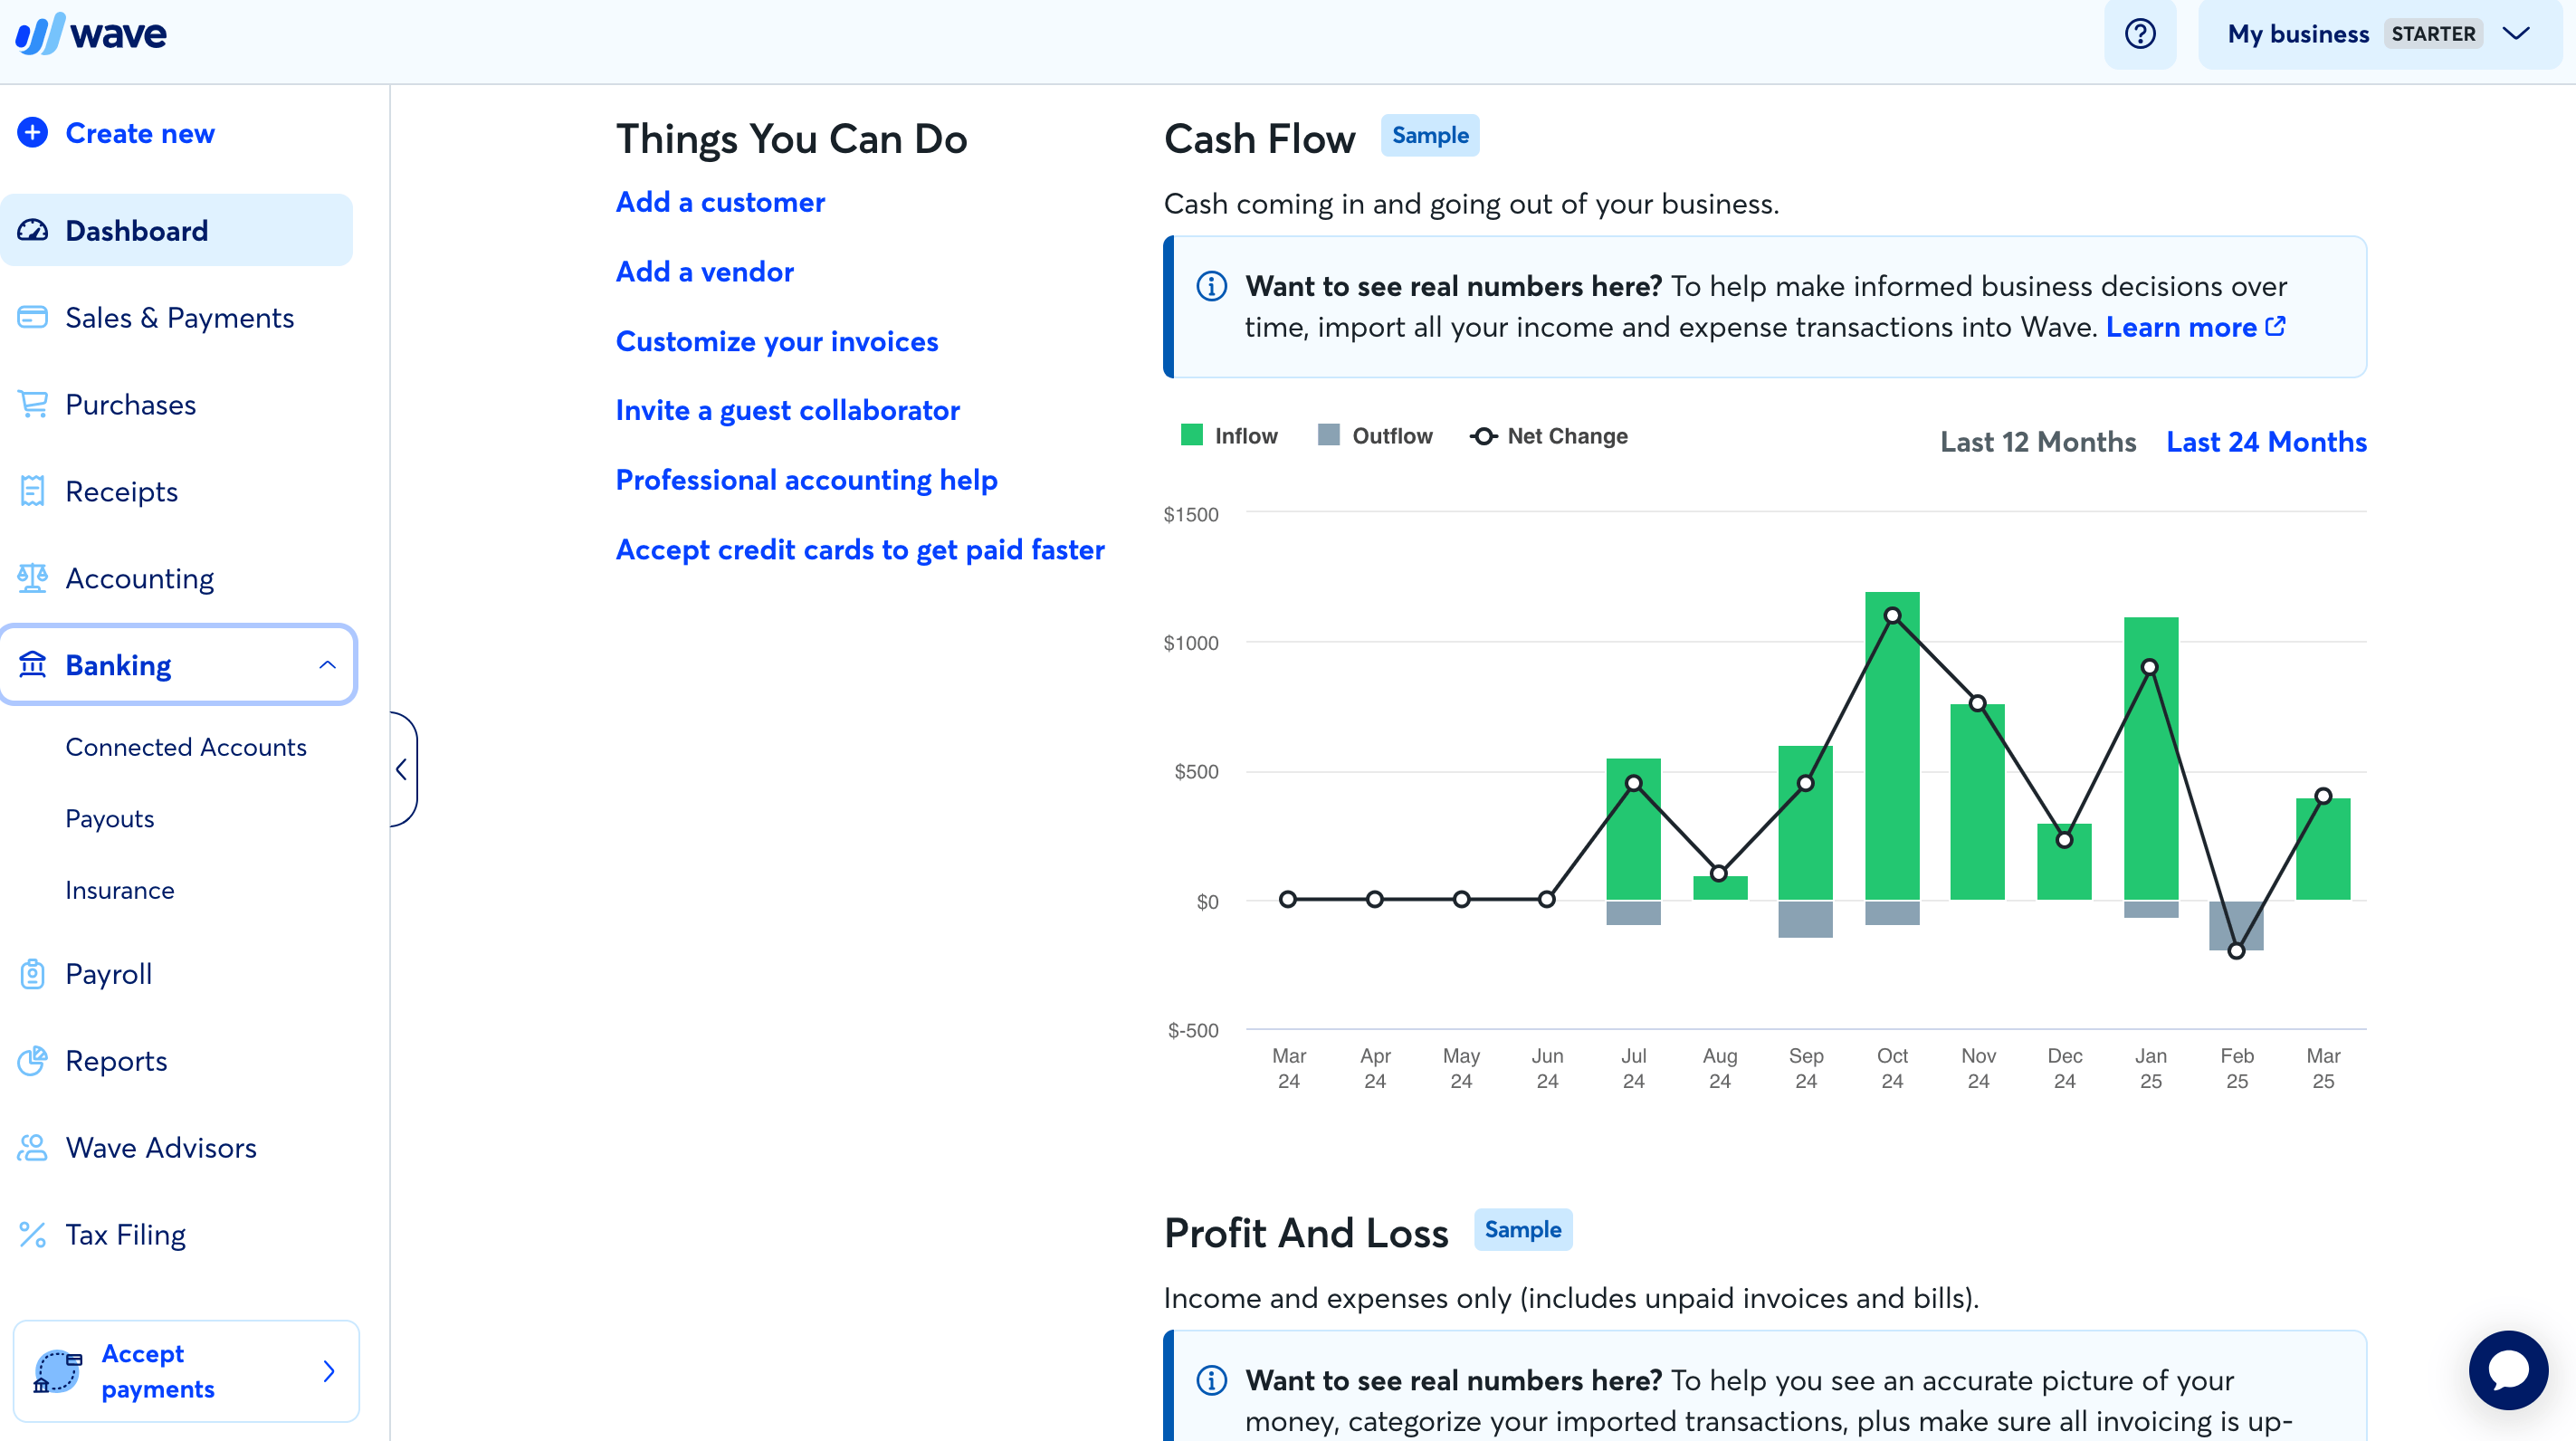This screenshot has width=2576, height=1441.
Task: Select Connected Accounts under Banking
Action: [186, 746]
